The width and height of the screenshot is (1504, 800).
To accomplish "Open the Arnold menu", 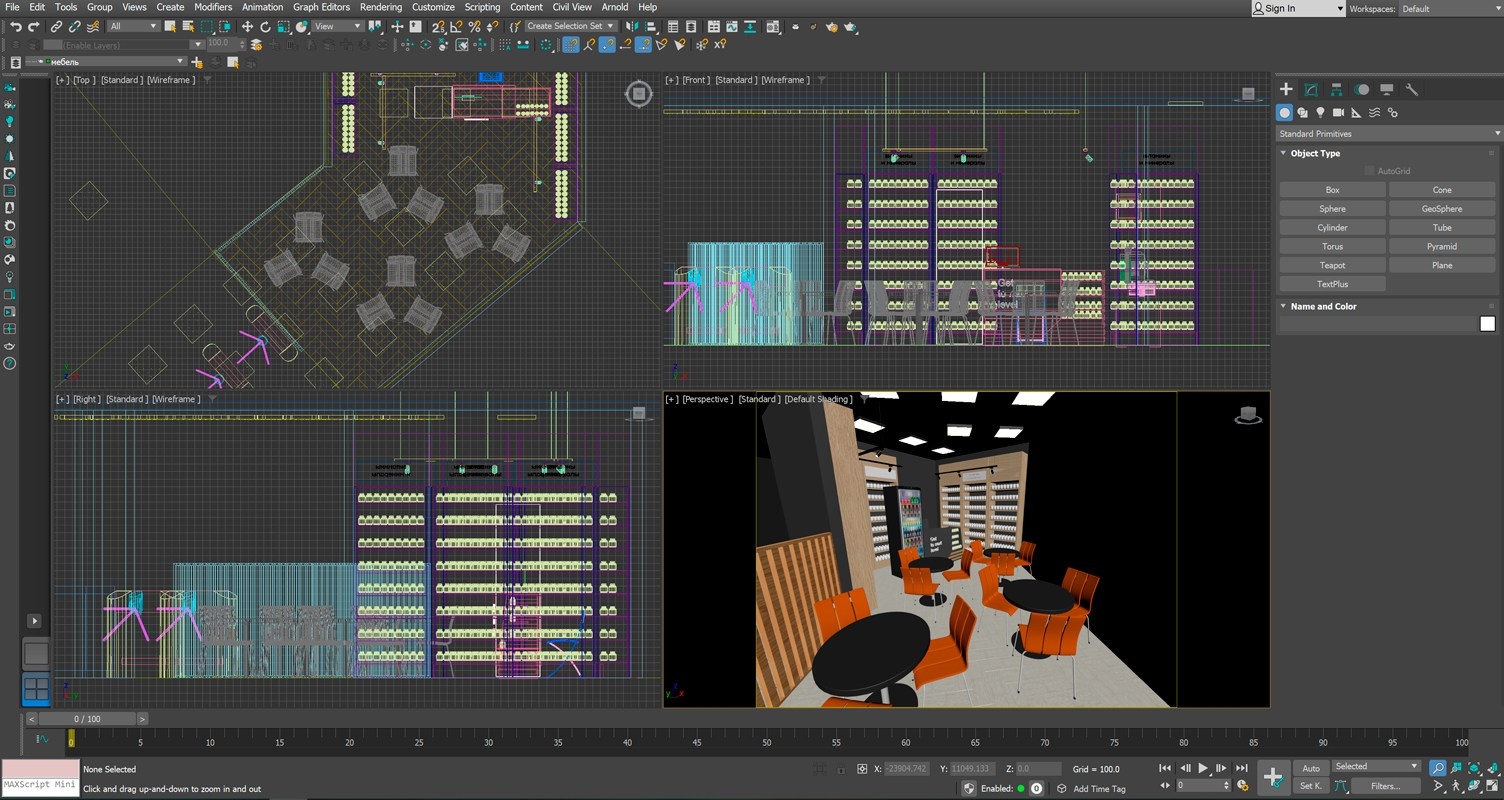I will point(615,7).
